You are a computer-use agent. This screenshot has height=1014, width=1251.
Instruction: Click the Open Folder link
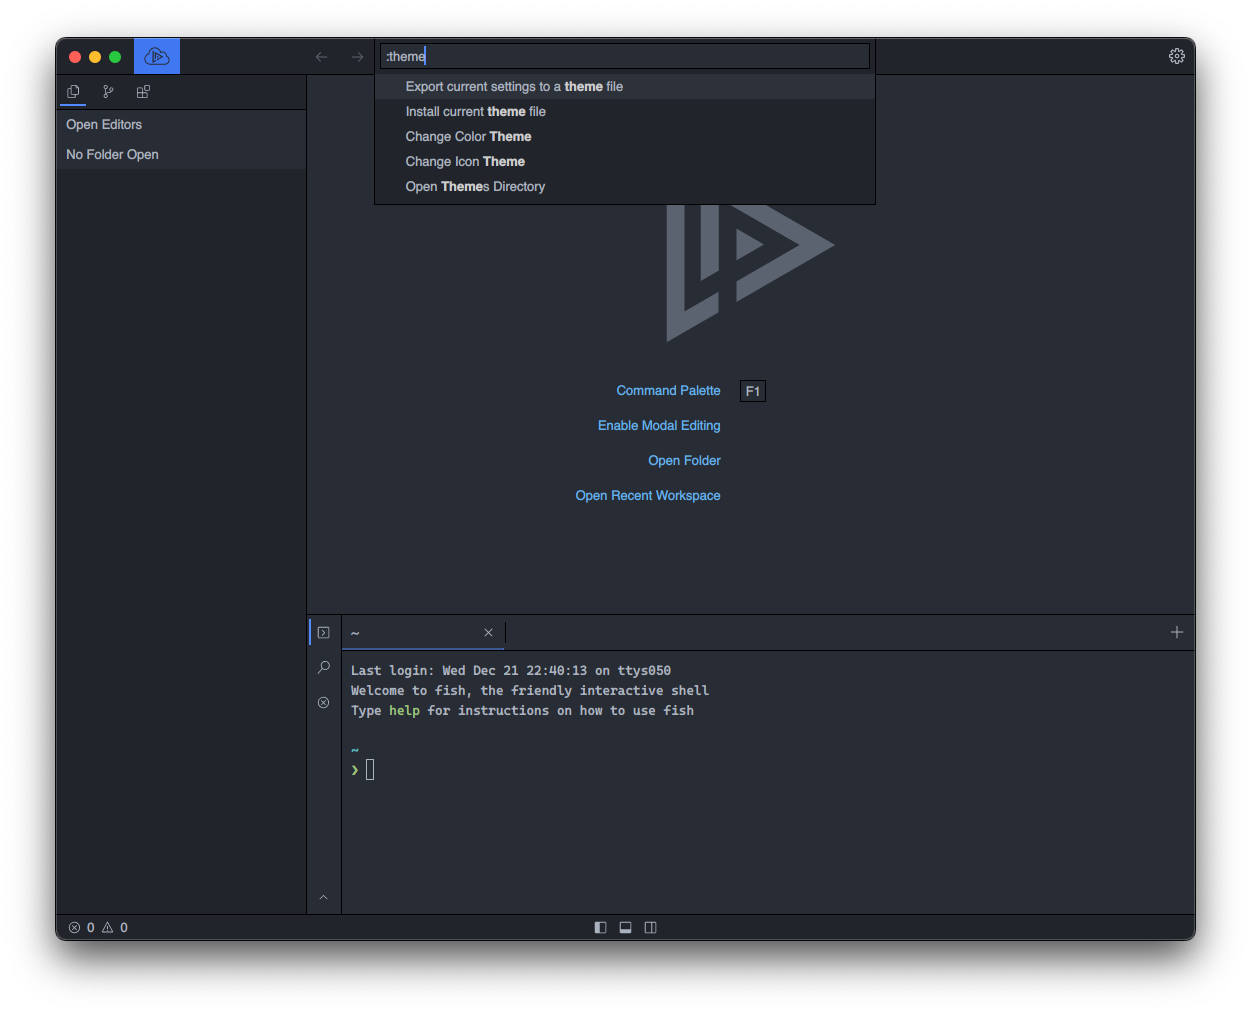[684, 461]
